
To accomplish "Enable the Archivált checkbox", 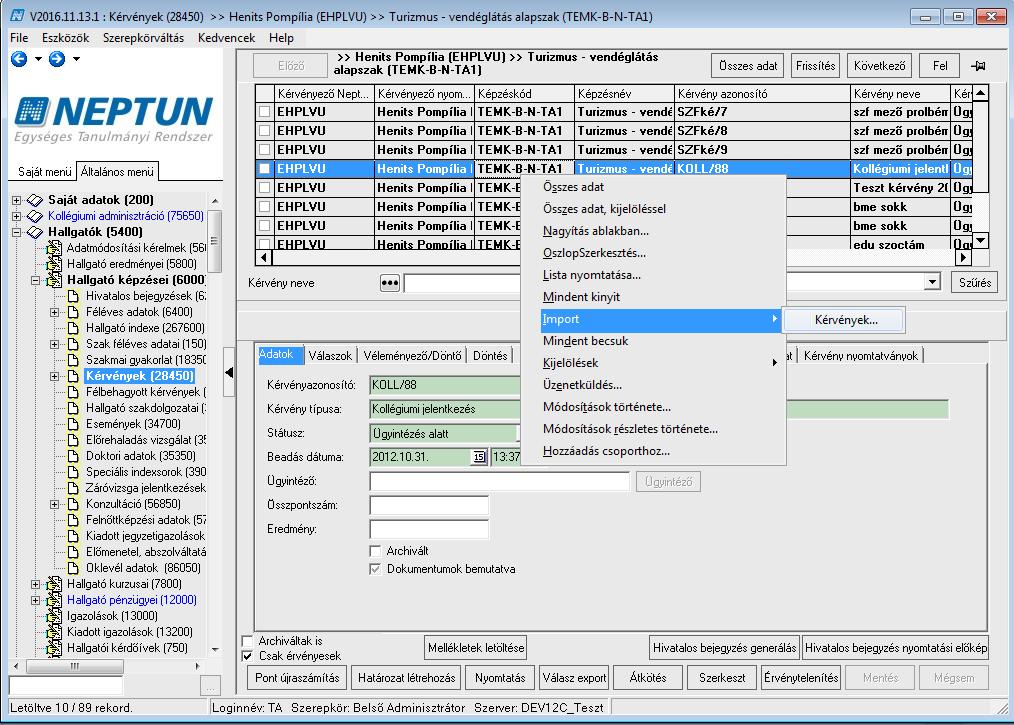I will (375, 551).
